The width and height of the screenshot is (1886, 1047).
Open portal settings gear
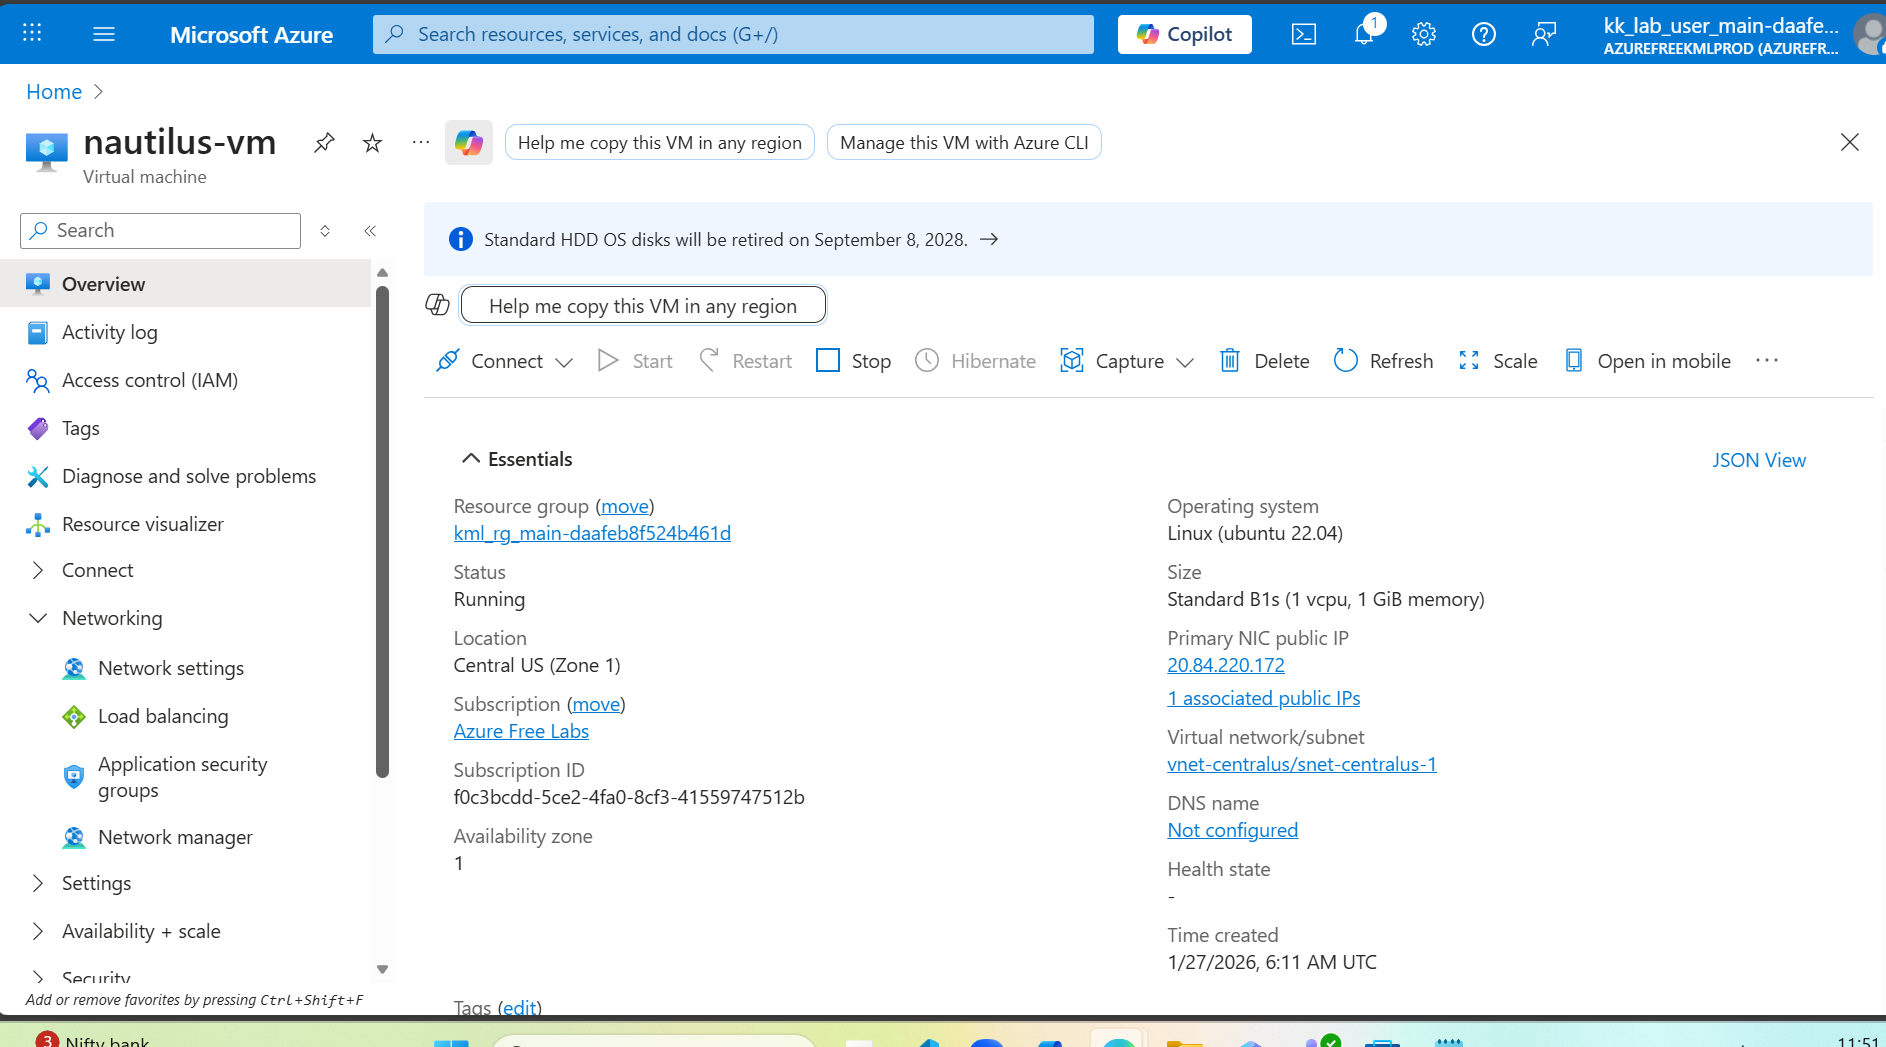point(1424,34)
